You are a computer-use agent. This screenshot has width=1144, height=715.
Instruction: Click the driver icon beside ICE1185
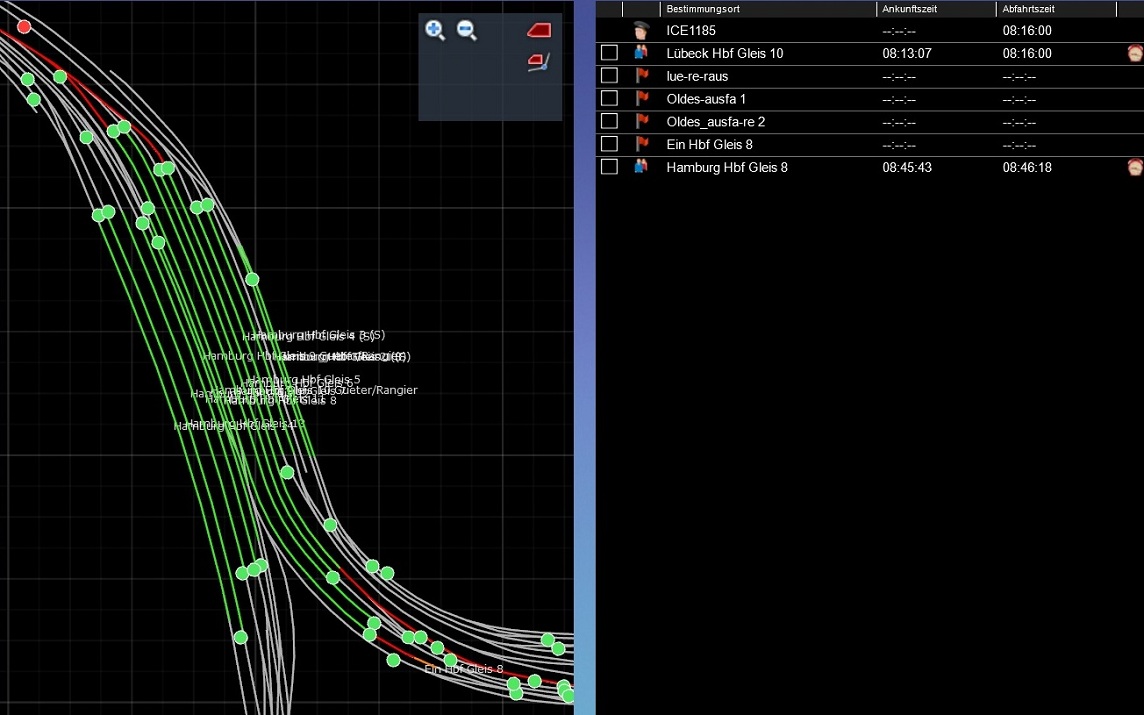(x=641, y=30)
